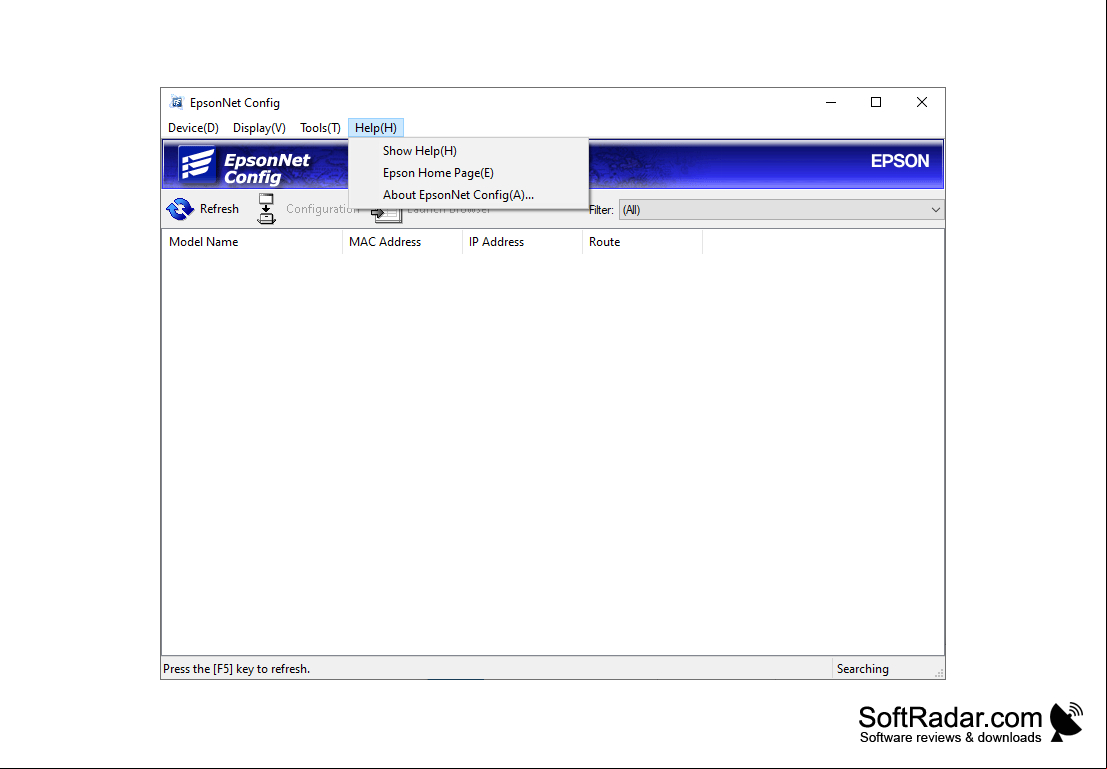The image size is (1107, 769).
Task: Sort by the IP Address column header
Action: point(522,242)
